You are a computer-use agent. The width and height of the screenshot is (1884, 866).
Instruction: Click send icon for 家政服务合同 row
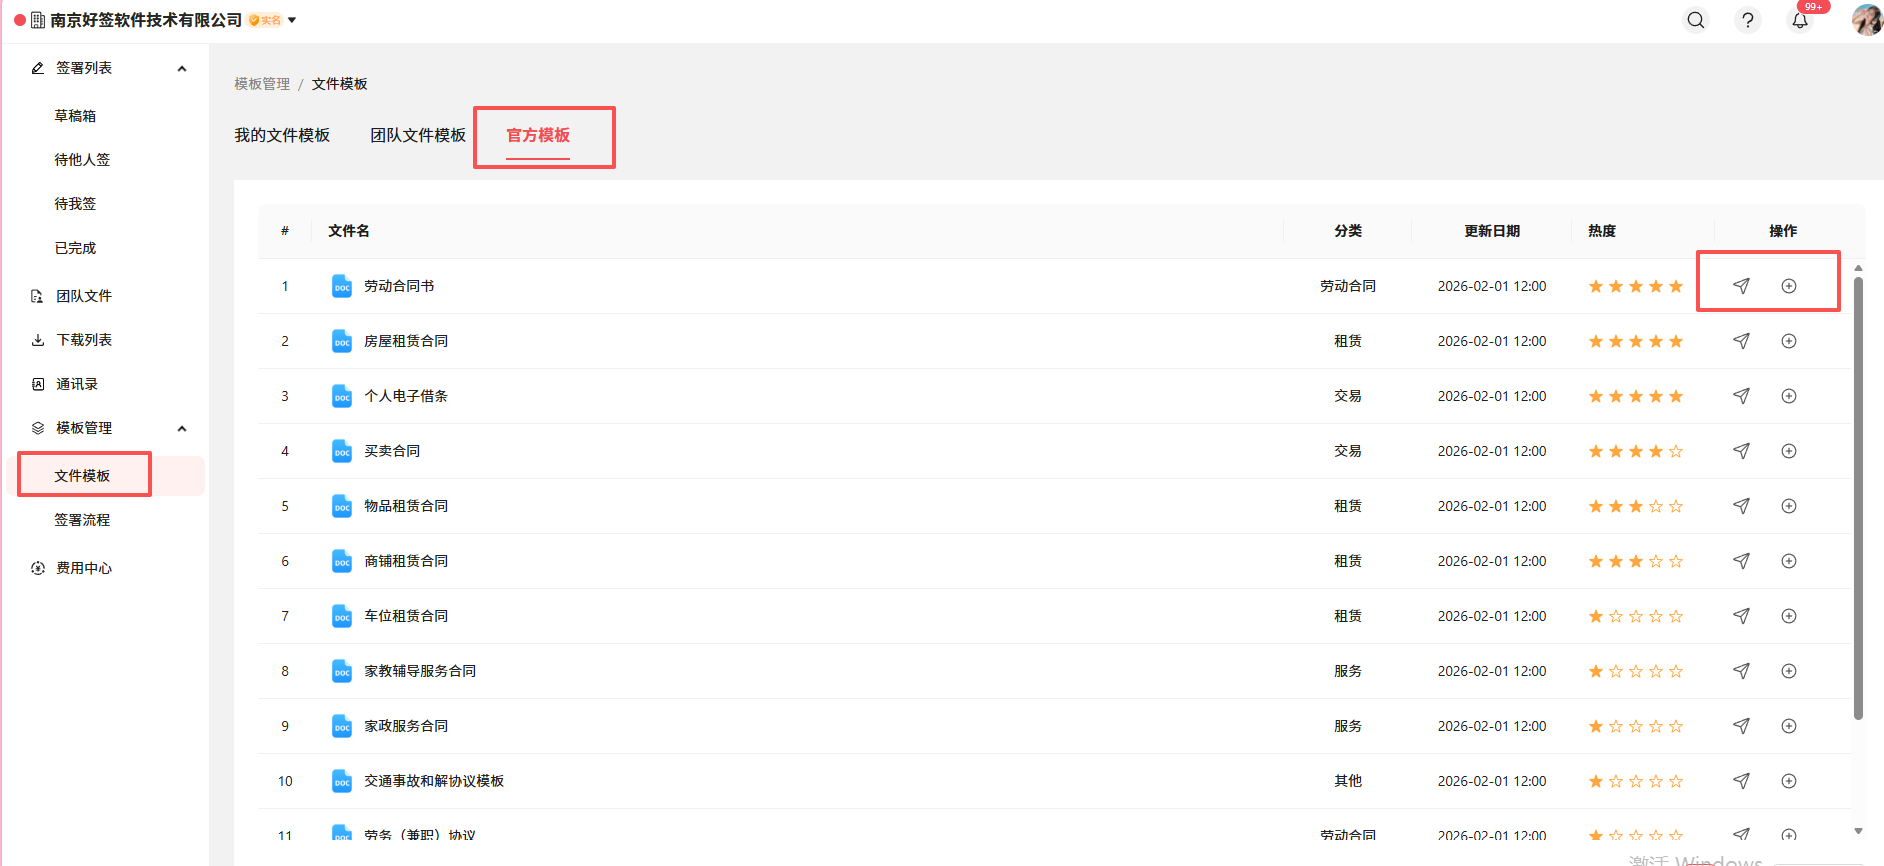click(x=1741, y=726)
